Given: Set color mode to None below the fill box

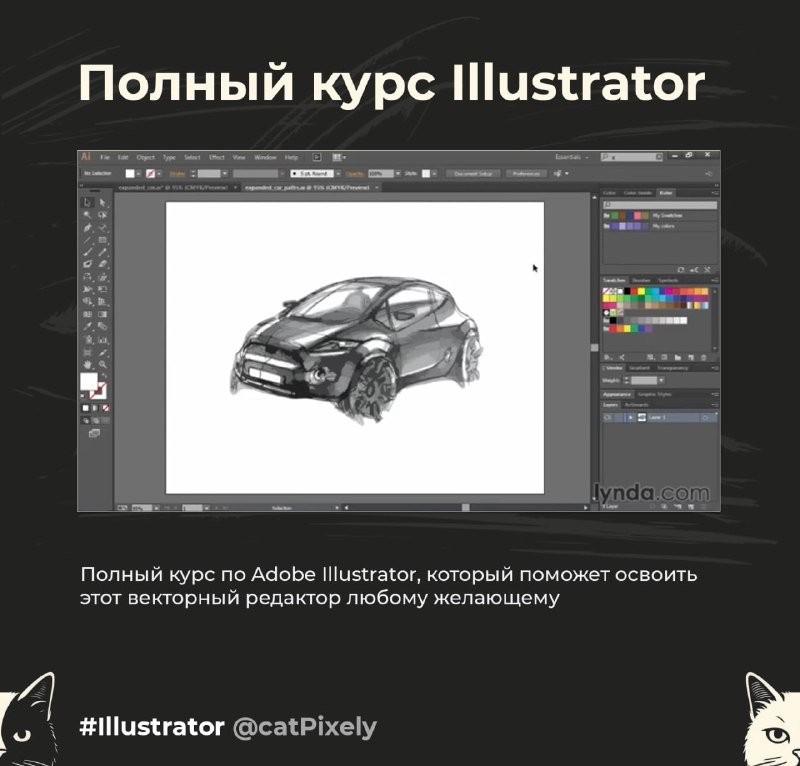Looking at the screenshot, I should coord(106,408).
